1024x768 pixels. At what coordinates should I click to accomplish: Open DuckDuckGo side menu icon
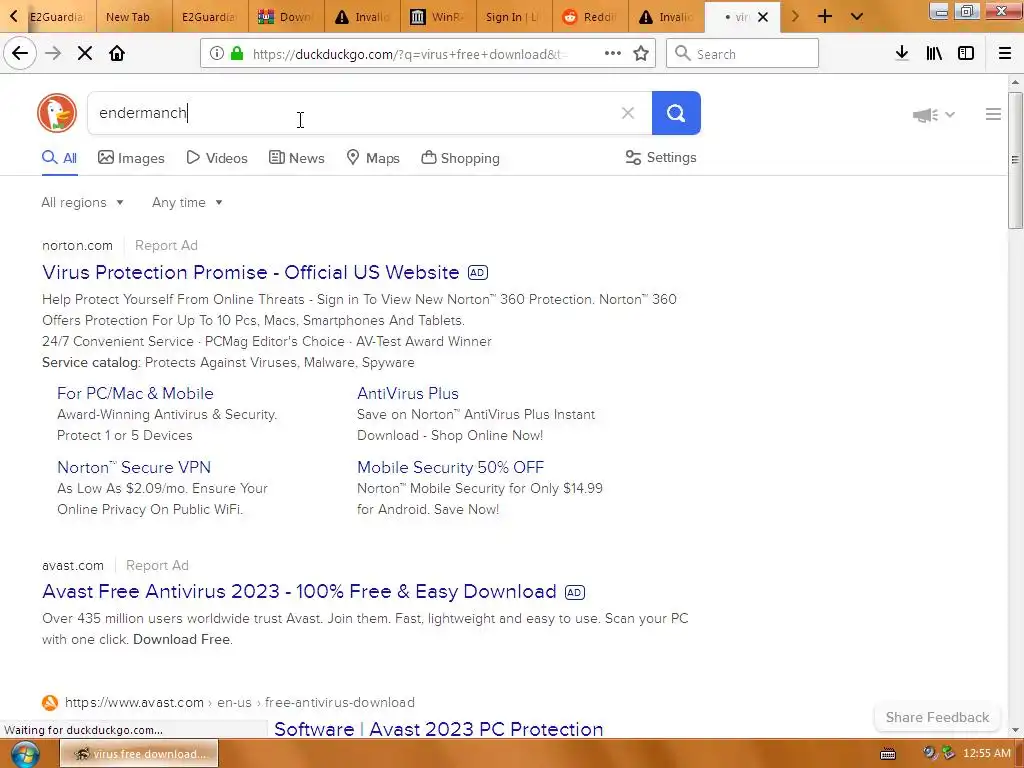click(x=993, y=114)
